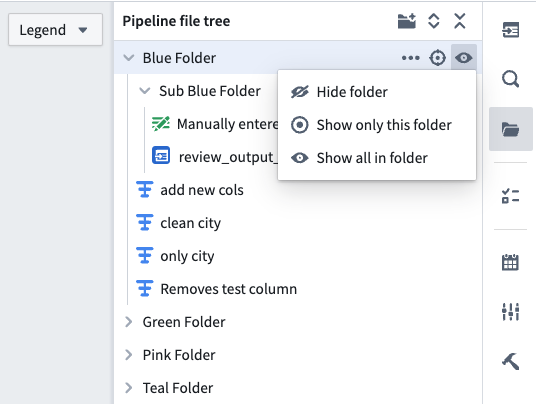Open the sliders settings sidebar icon
Image resolution: width=536 pixels, height=404 pixels.
[x=511, y=312]
